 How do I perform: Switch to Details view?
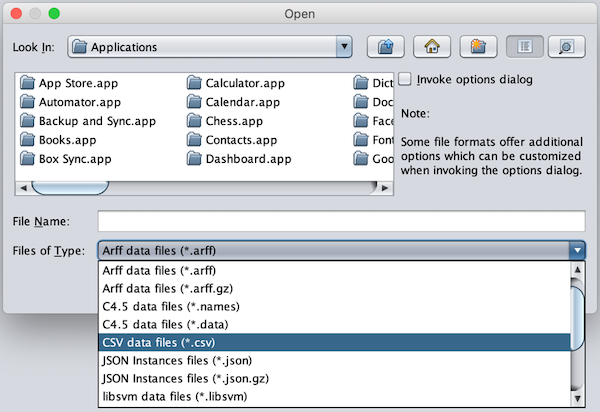(567, 47)
